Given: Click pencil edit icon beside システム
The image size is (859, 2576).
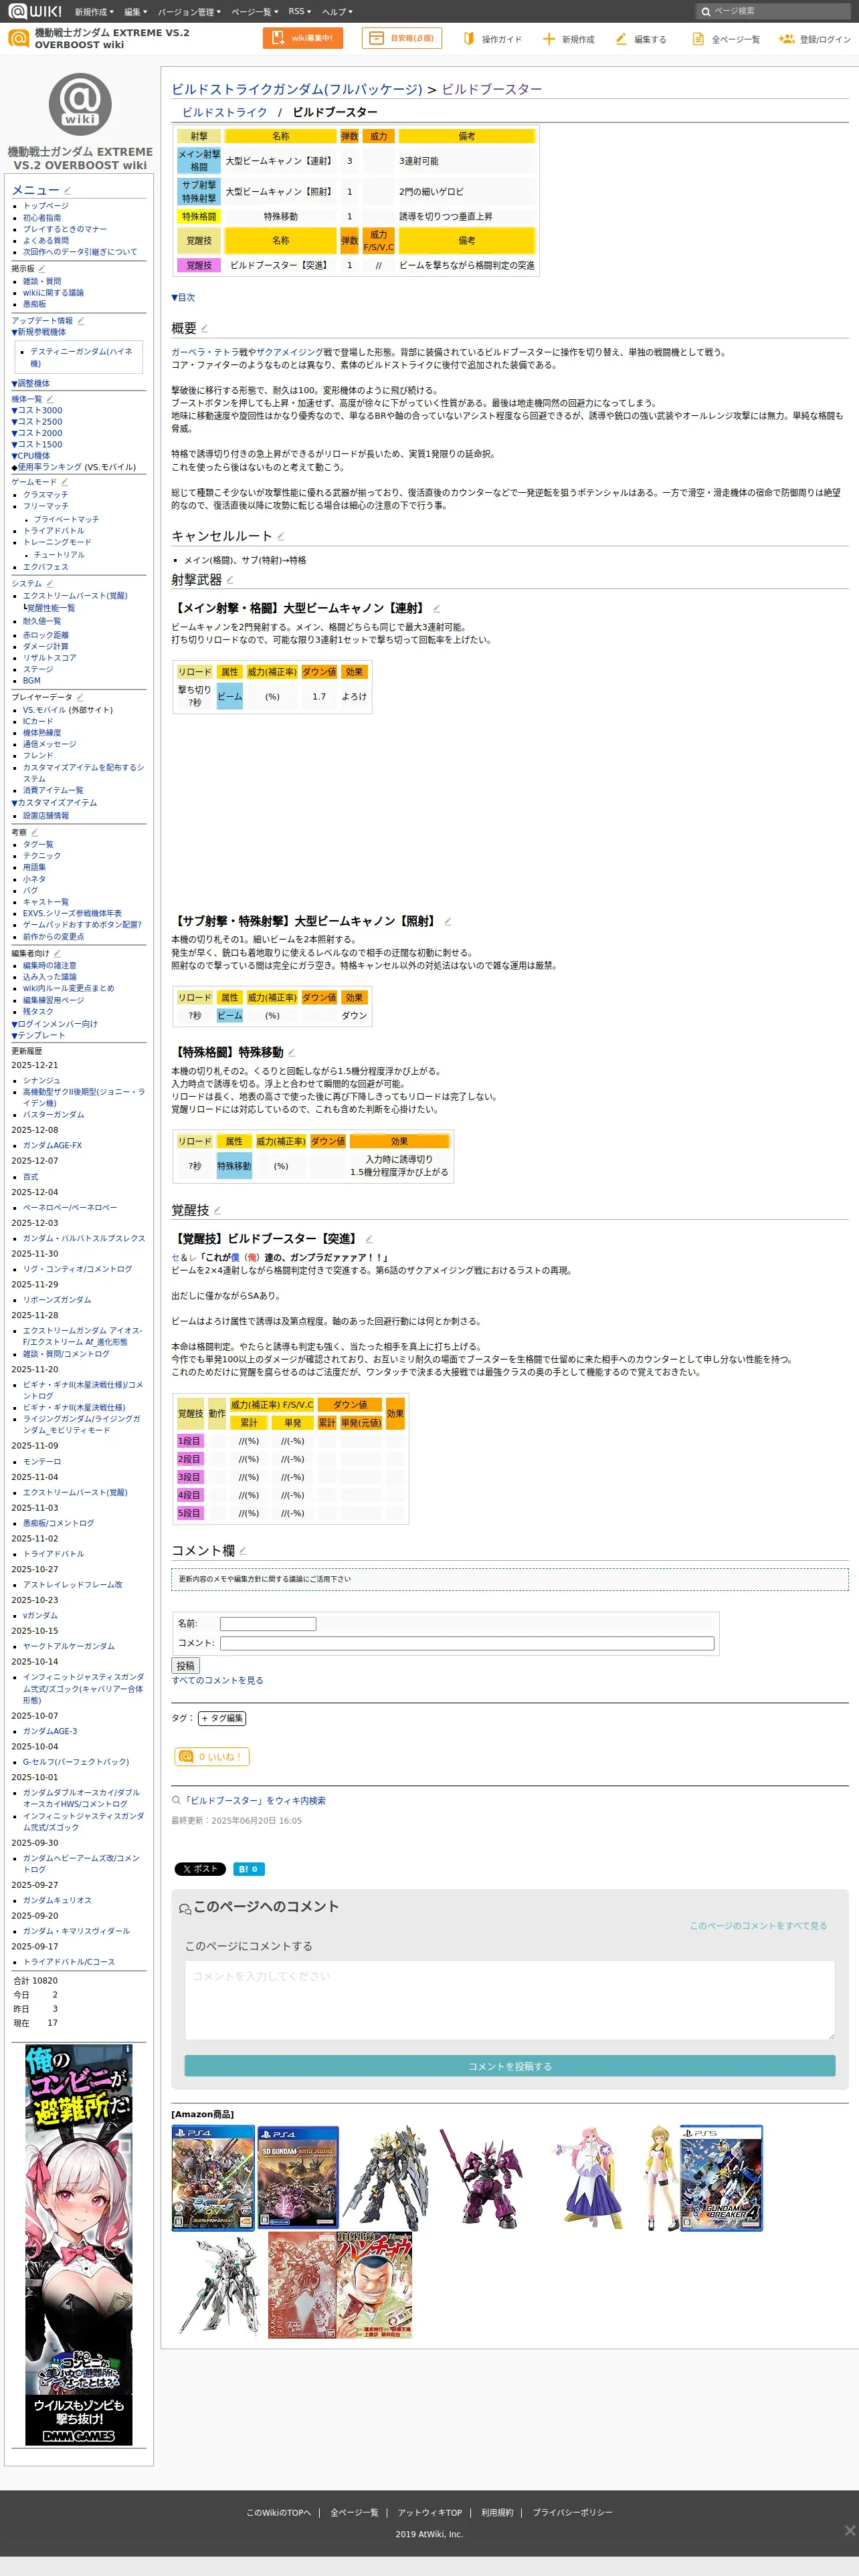Looking at the screenshot, I should (50, 583).
